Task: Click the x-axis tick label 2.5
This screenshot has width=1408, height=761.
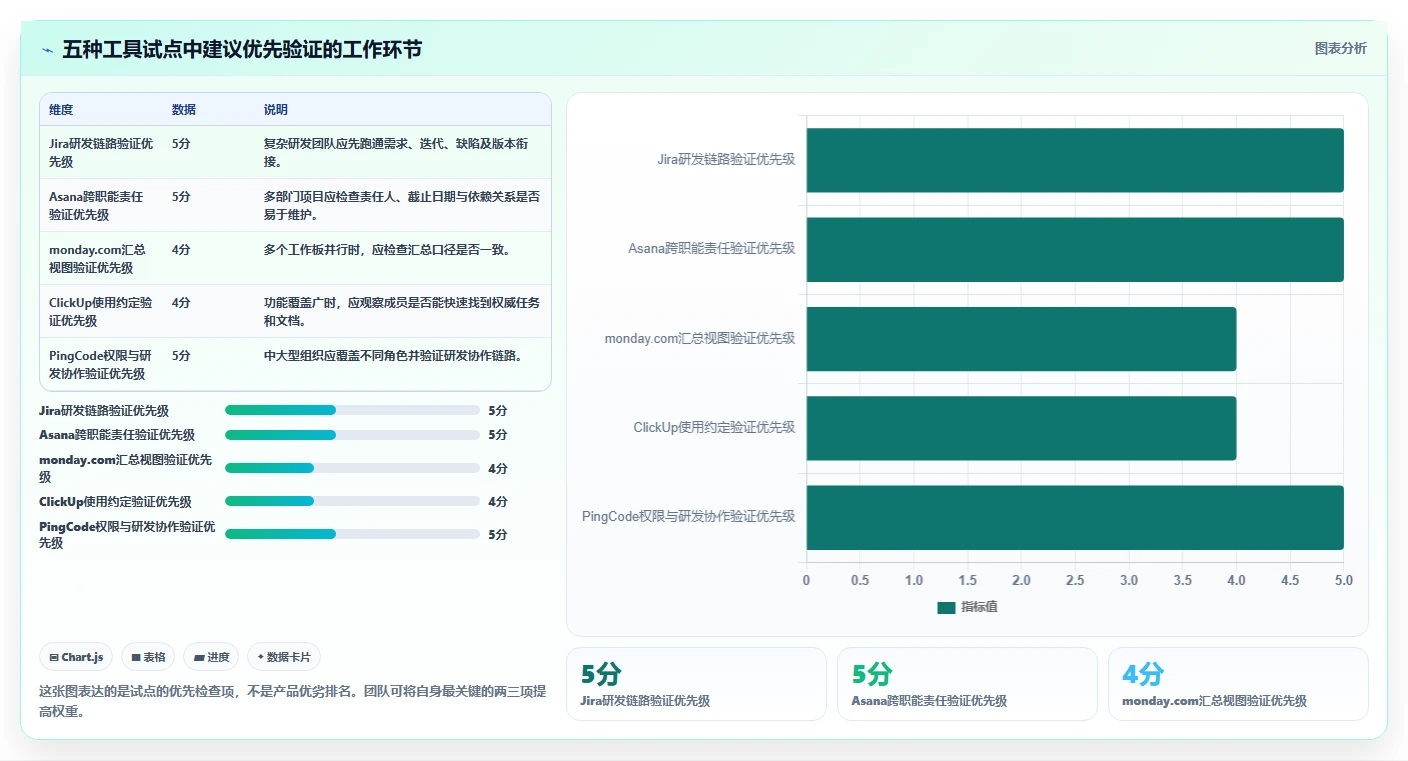Action: [x=1075, y=581]
